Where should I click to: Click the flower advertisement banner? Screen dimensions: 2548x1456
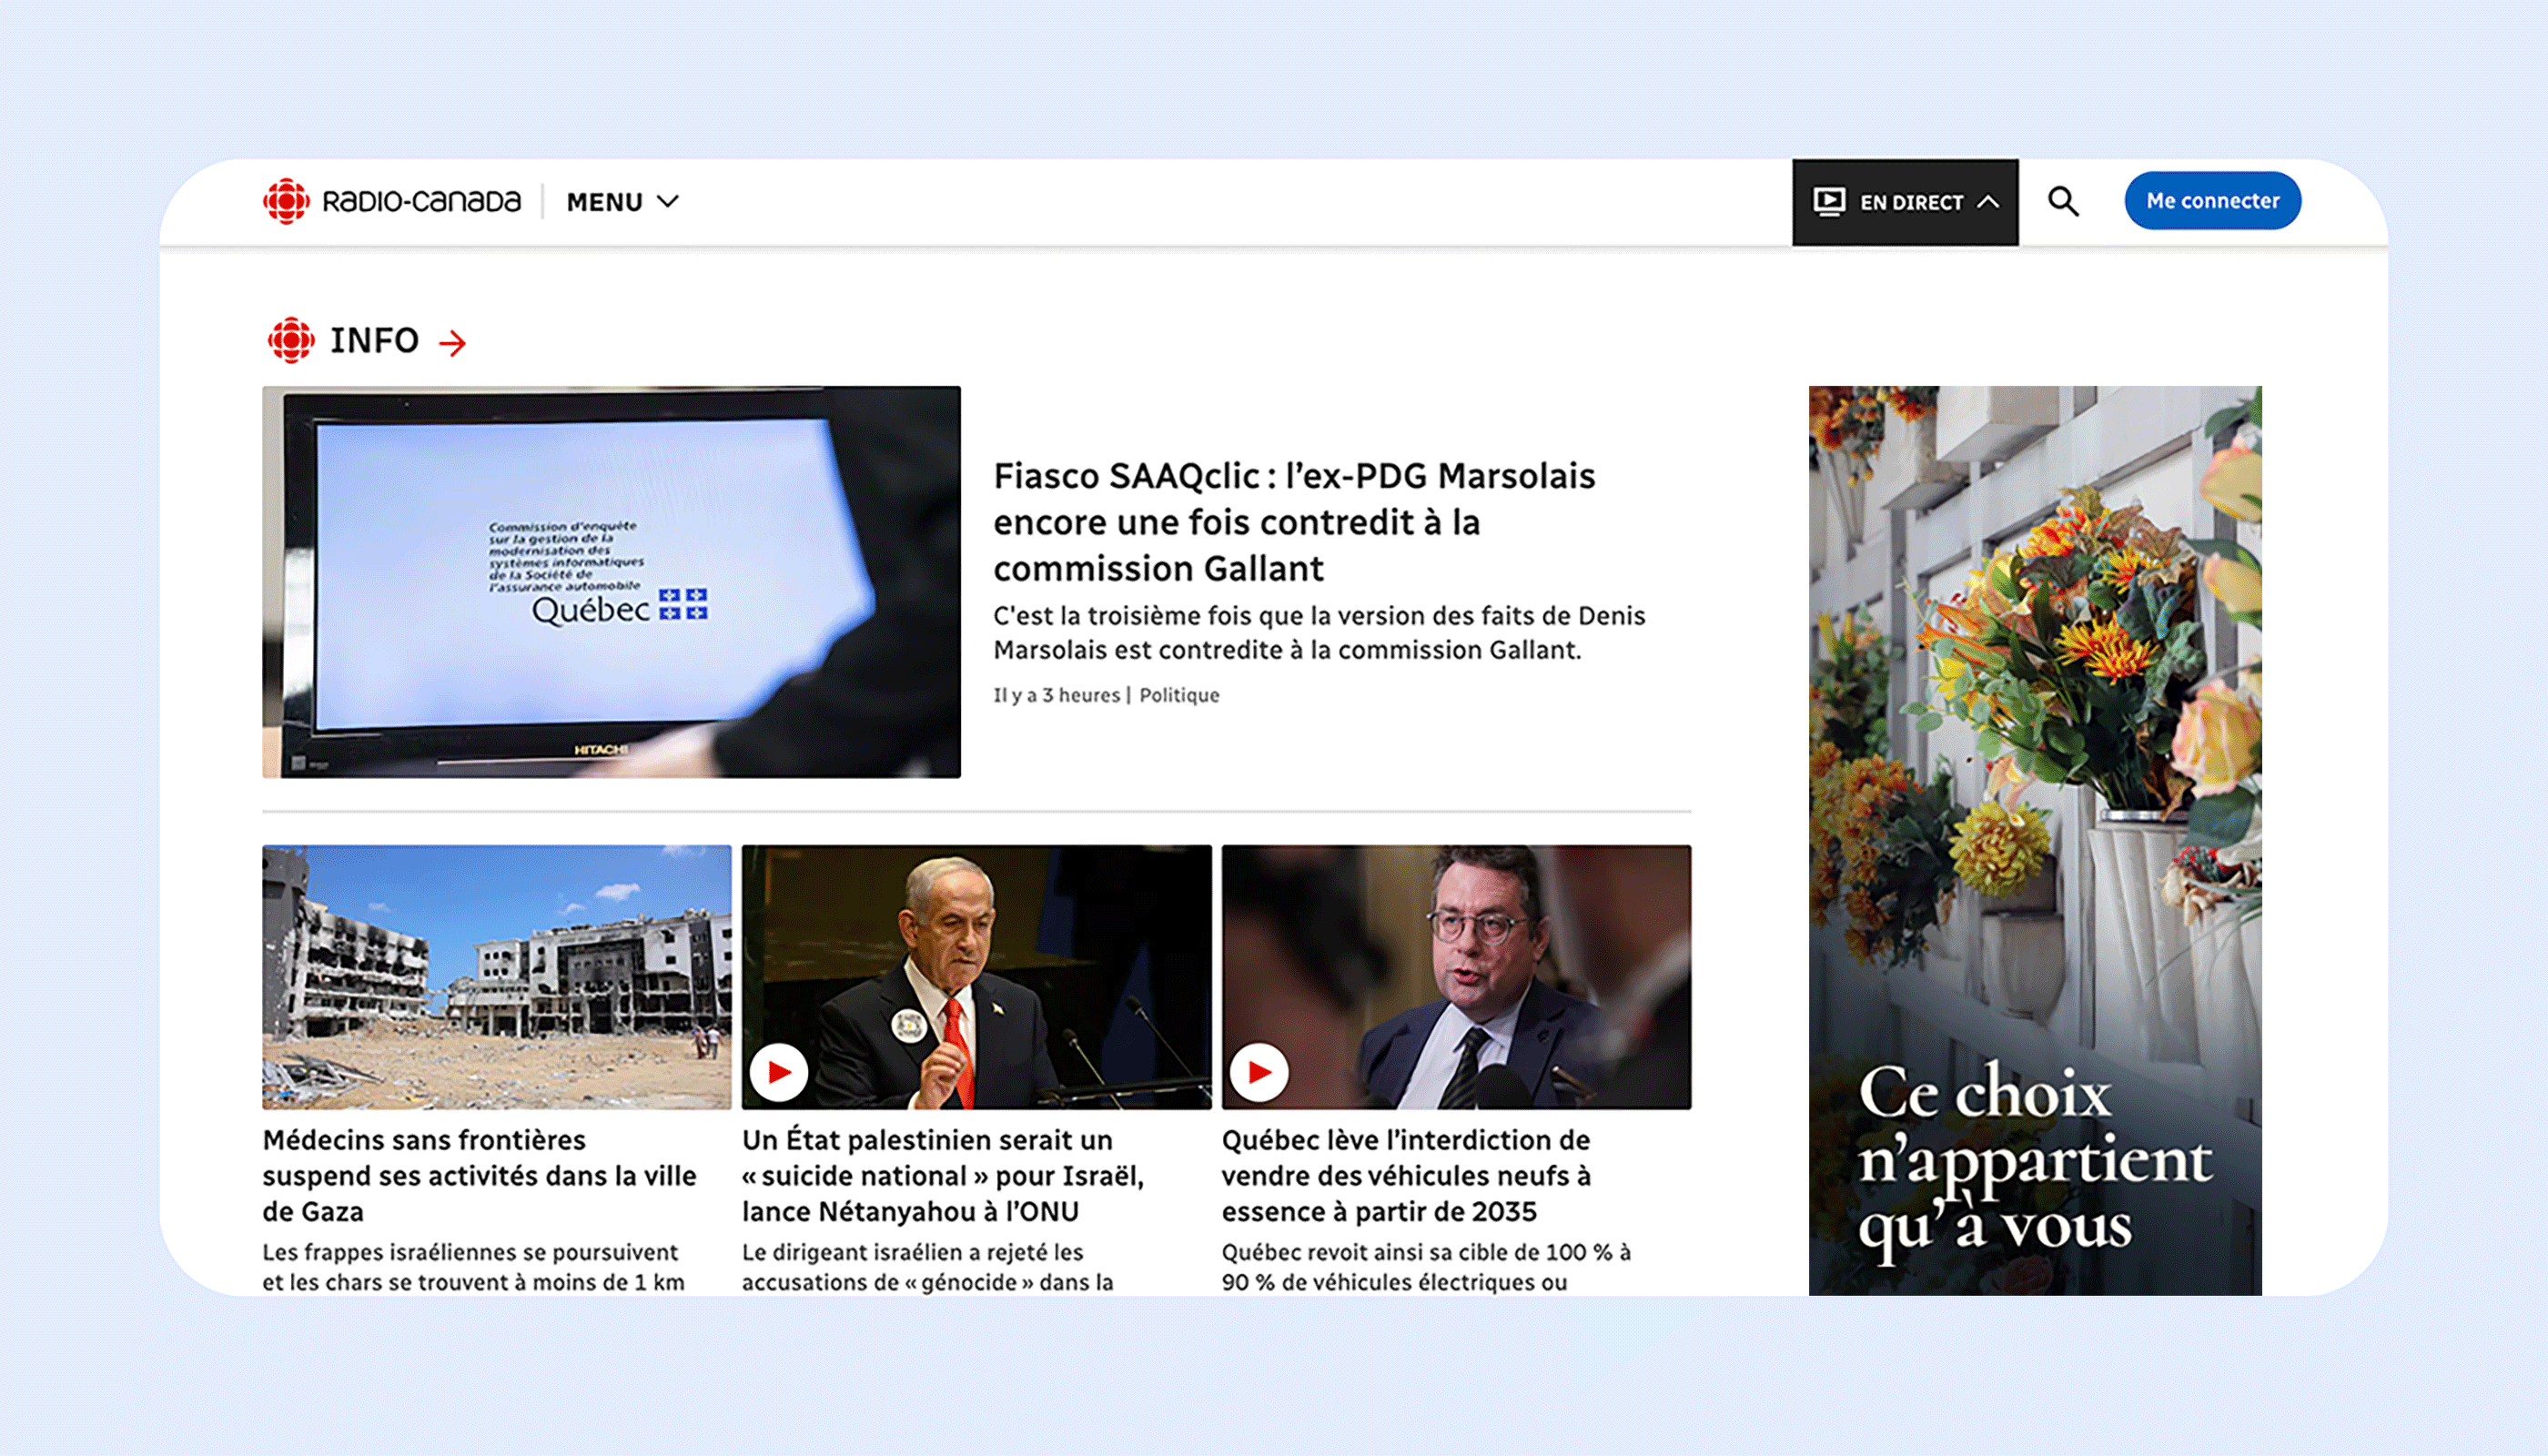coord(2035,841)
